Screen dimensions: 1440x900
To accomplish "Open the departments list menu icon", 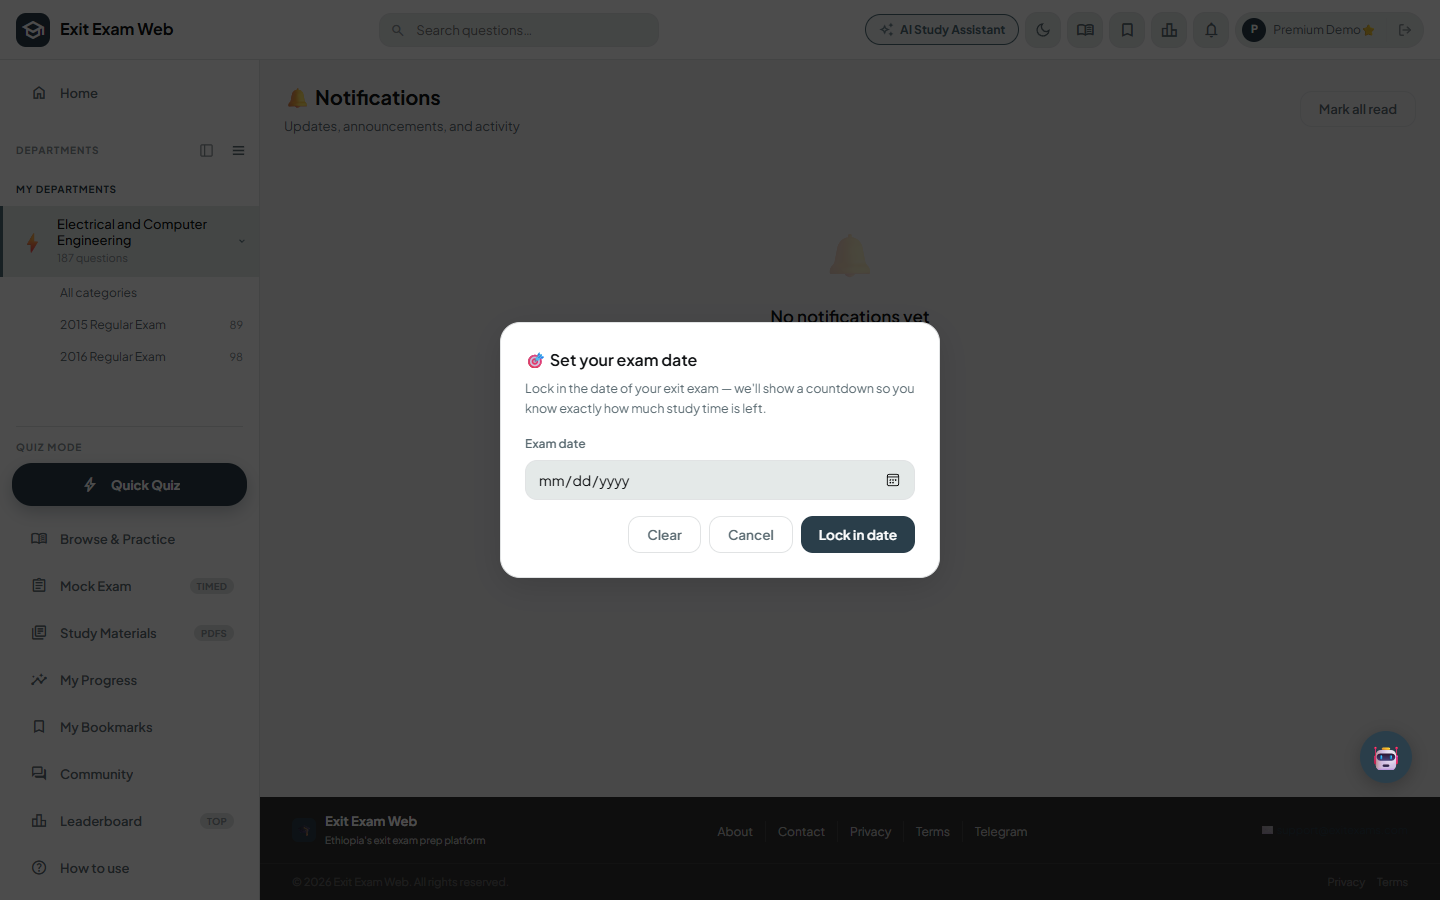I will tap(238, 150).
